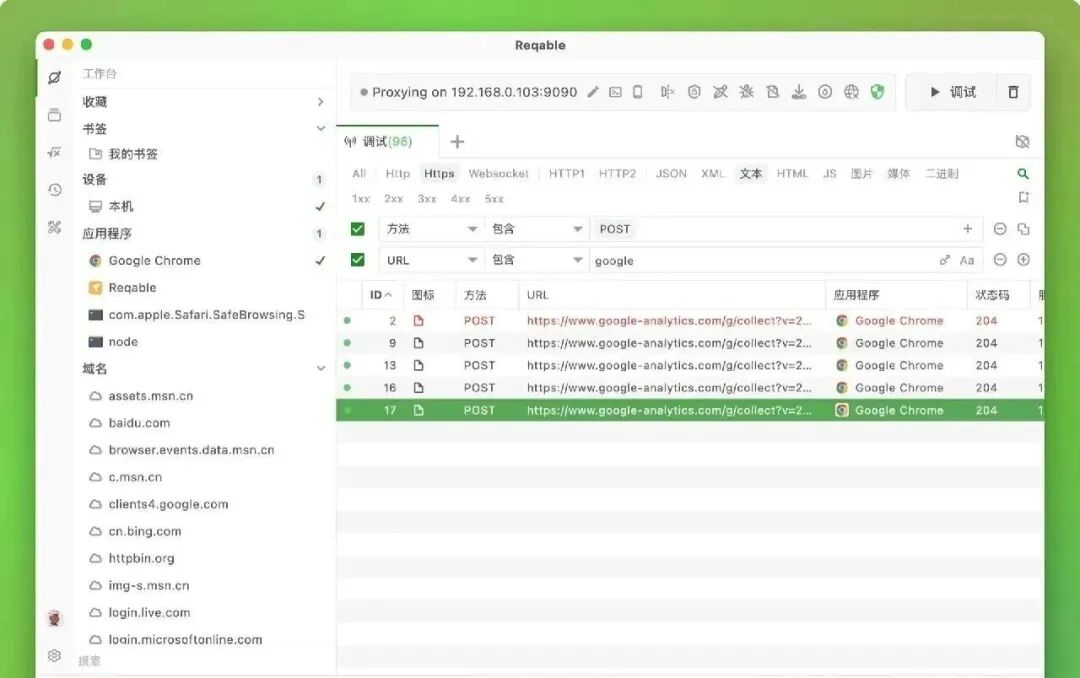Click the google URL filter input
This screenshot has height=678, width=1080.
(x=761, y=260)
